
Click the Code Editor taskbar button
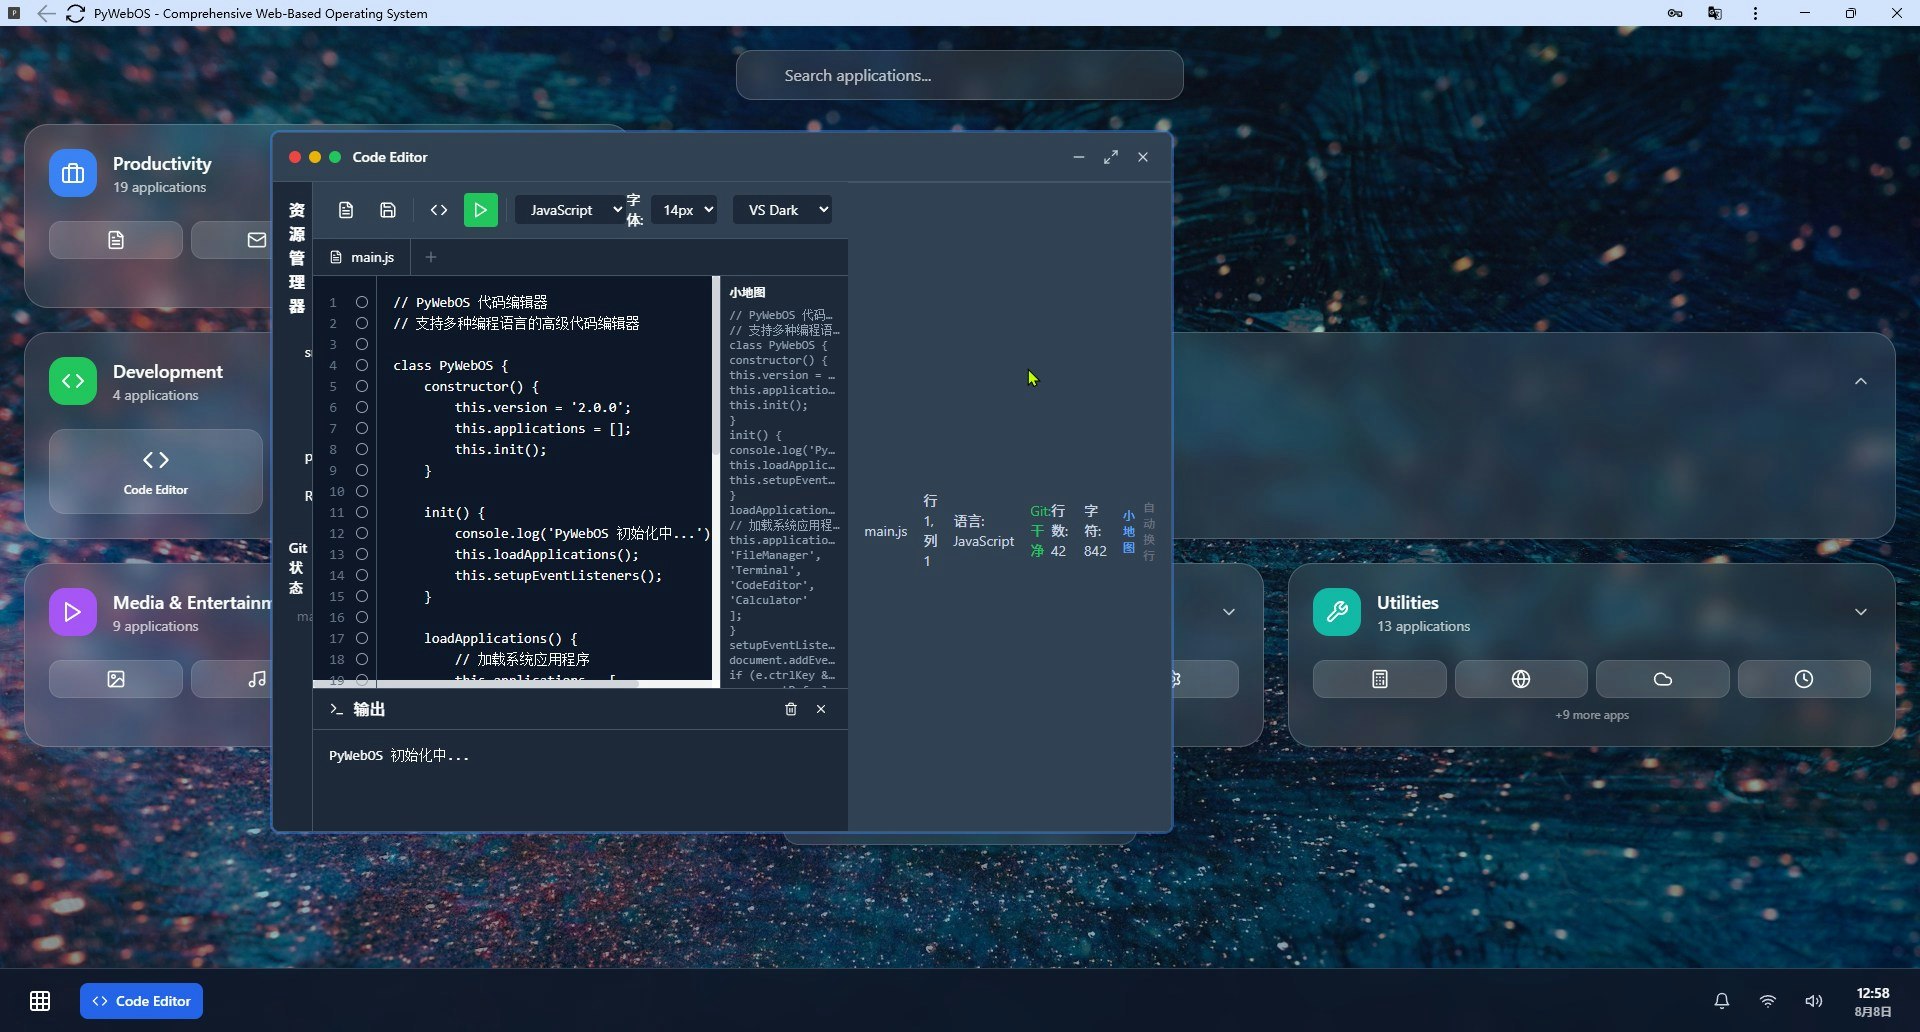(141, 1001)
